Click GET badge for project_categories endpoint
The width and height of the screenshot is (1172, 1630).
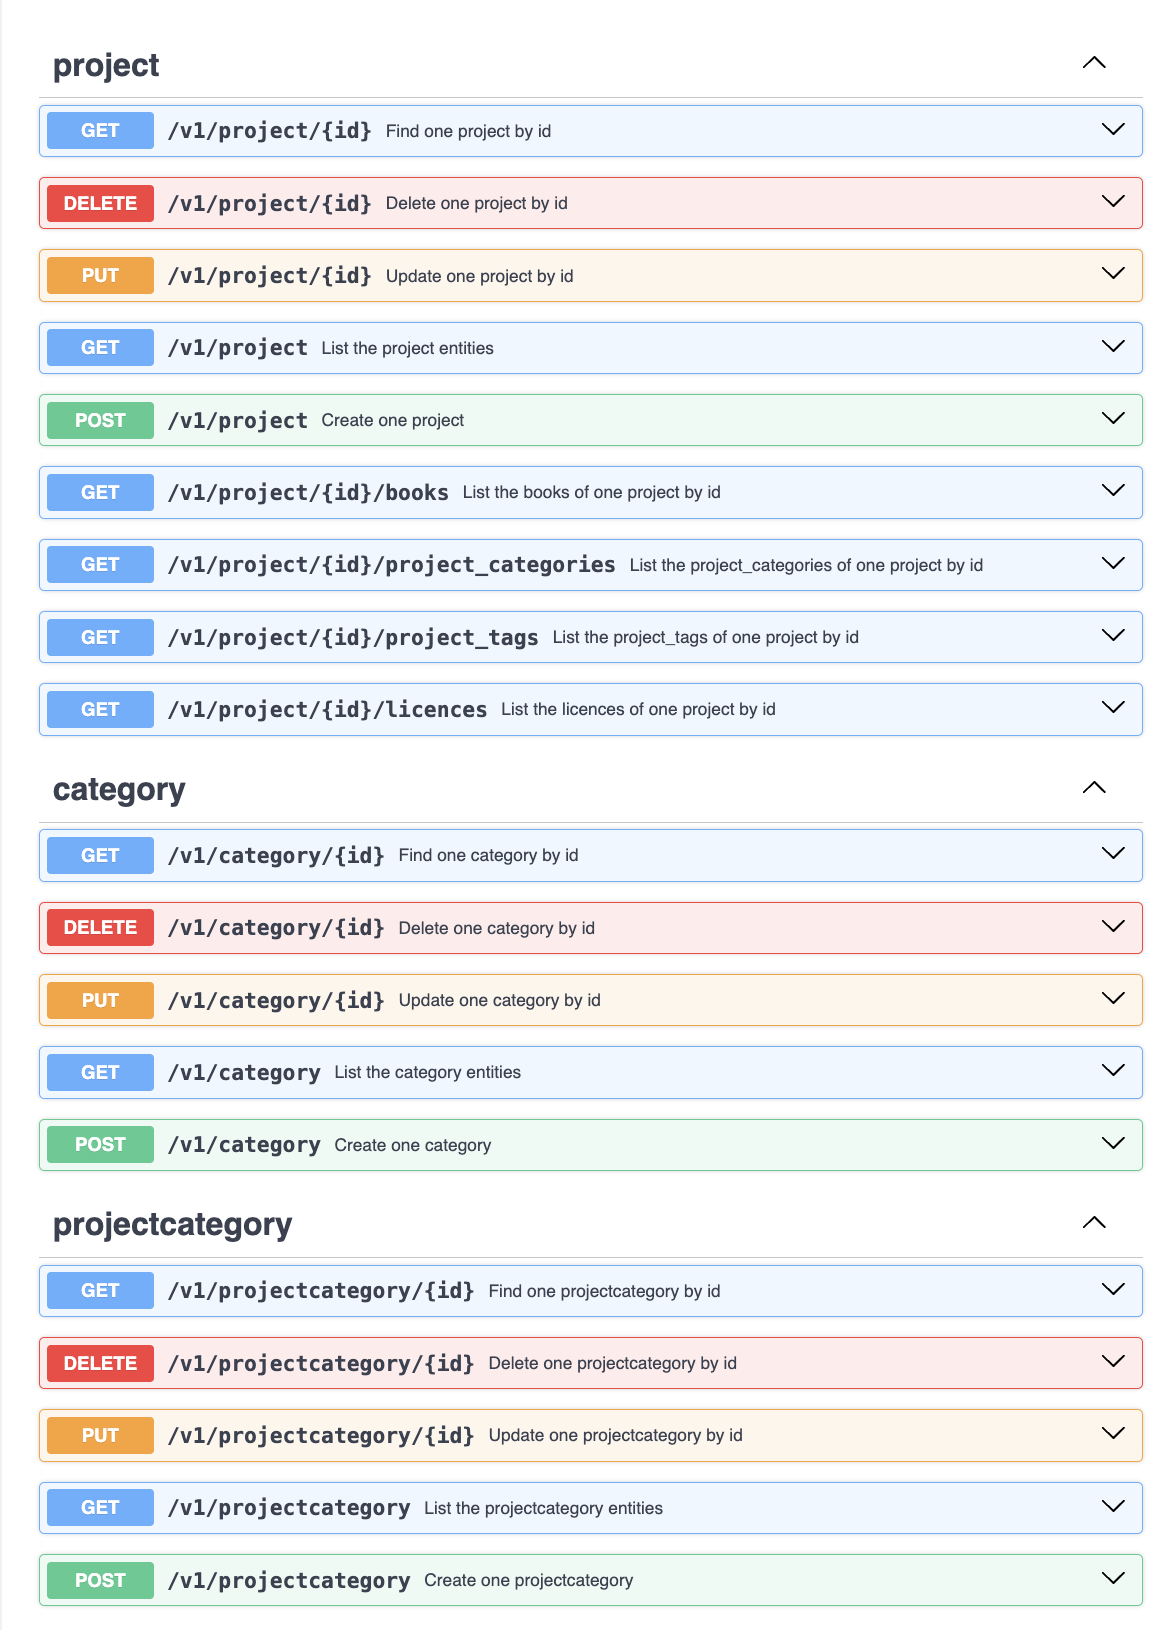point(100,565)
